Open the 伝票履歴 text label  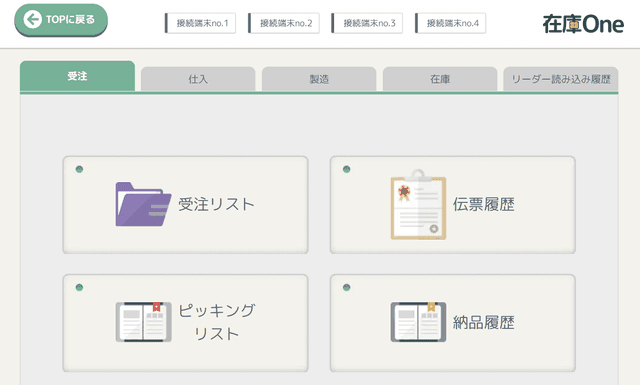coord(483,204)
